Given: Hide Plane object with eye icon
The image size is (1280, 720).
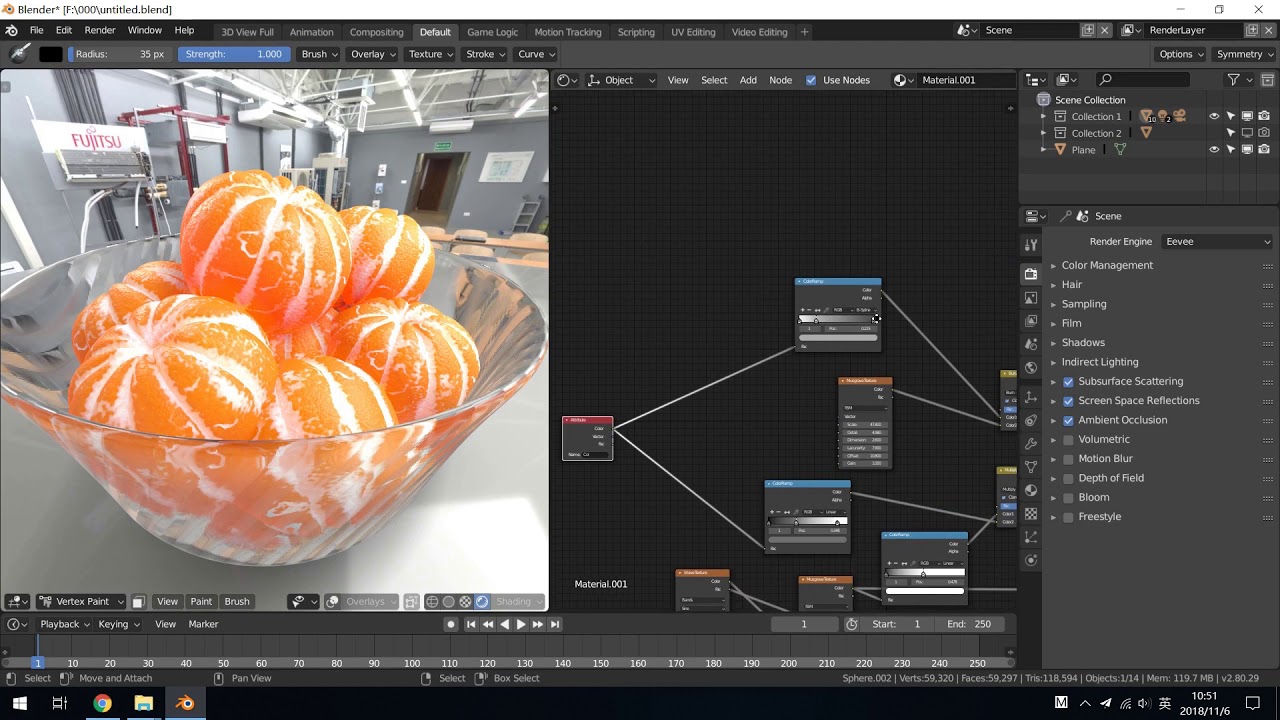Looking at the screenshot, I should point(1214,150).
